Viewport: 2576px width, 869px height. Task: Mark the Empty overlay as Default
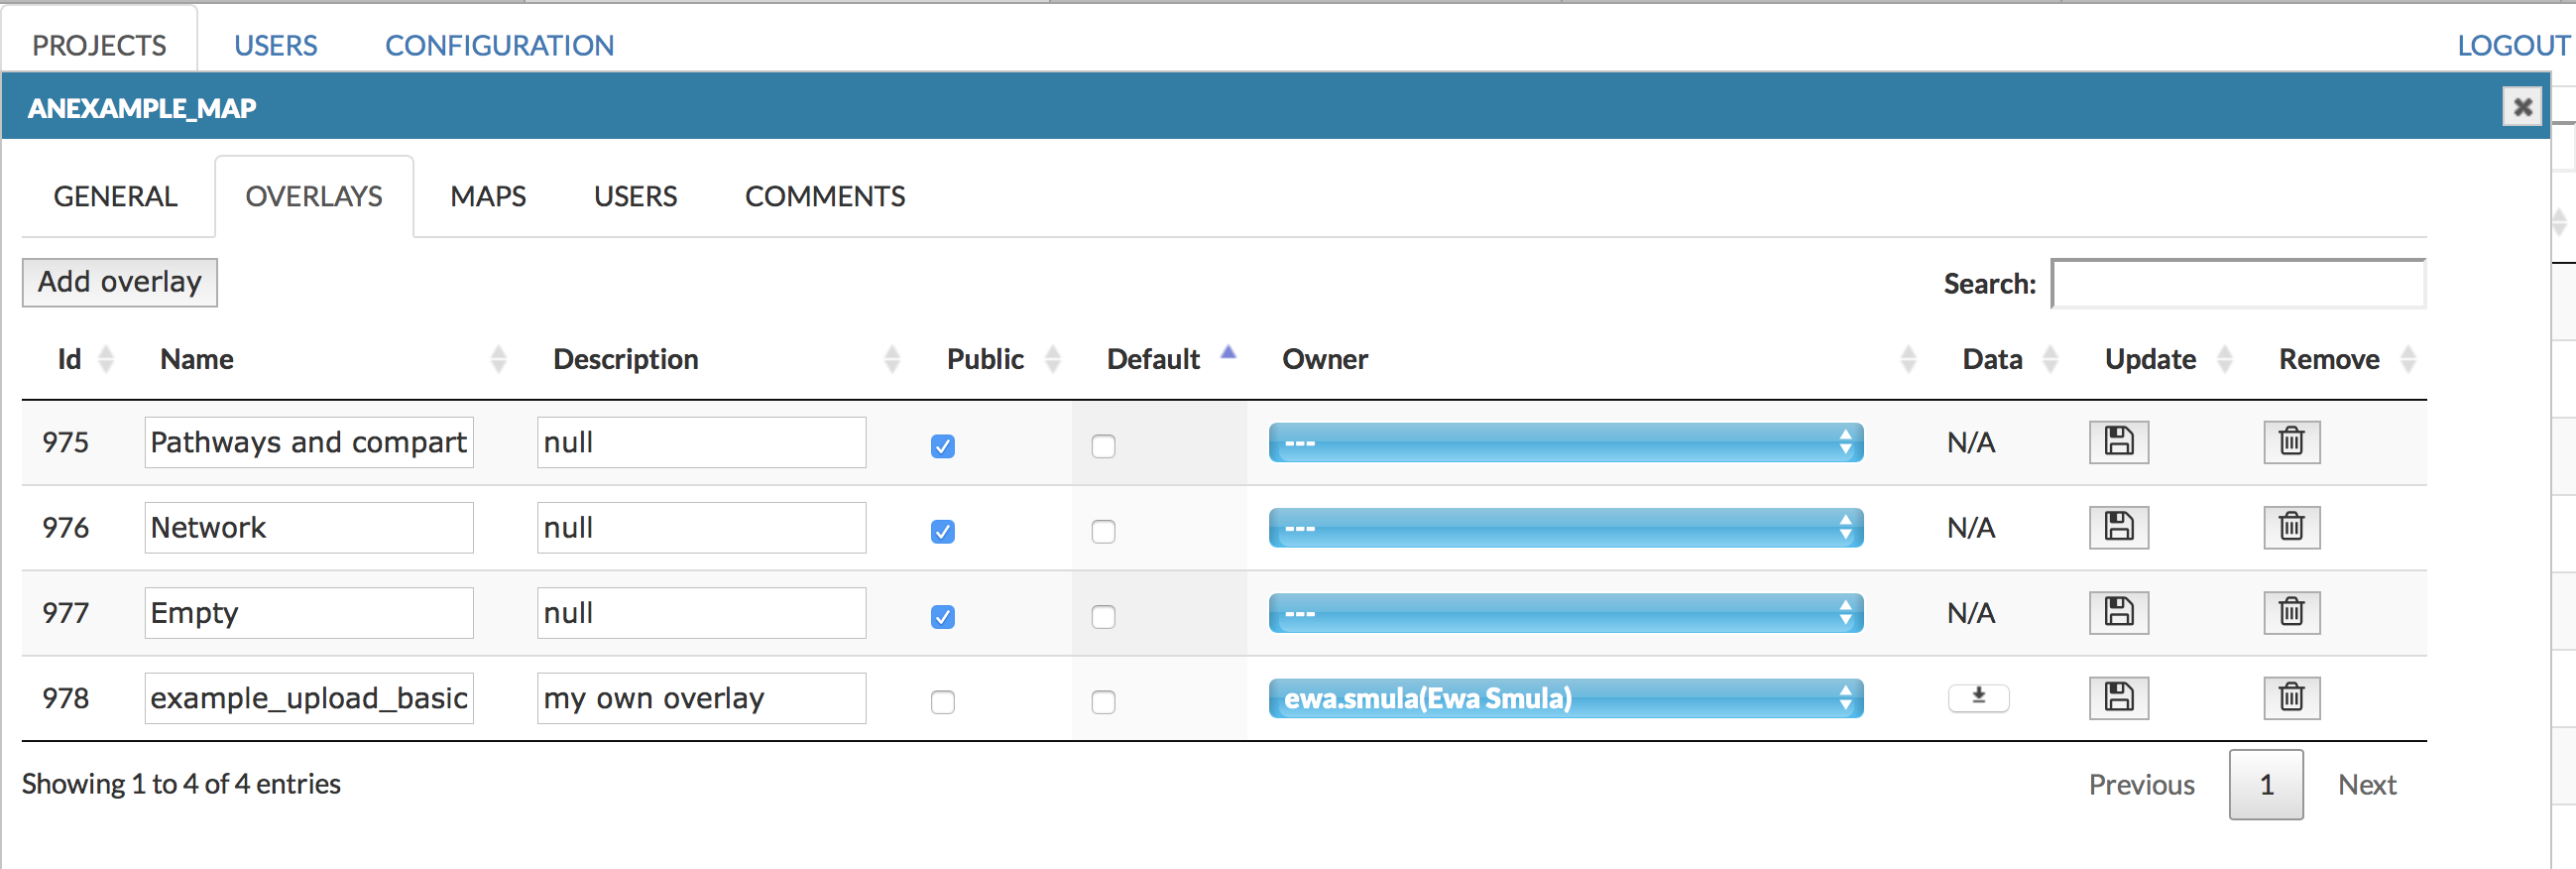pyautogui.click(x=1103, y=617)
